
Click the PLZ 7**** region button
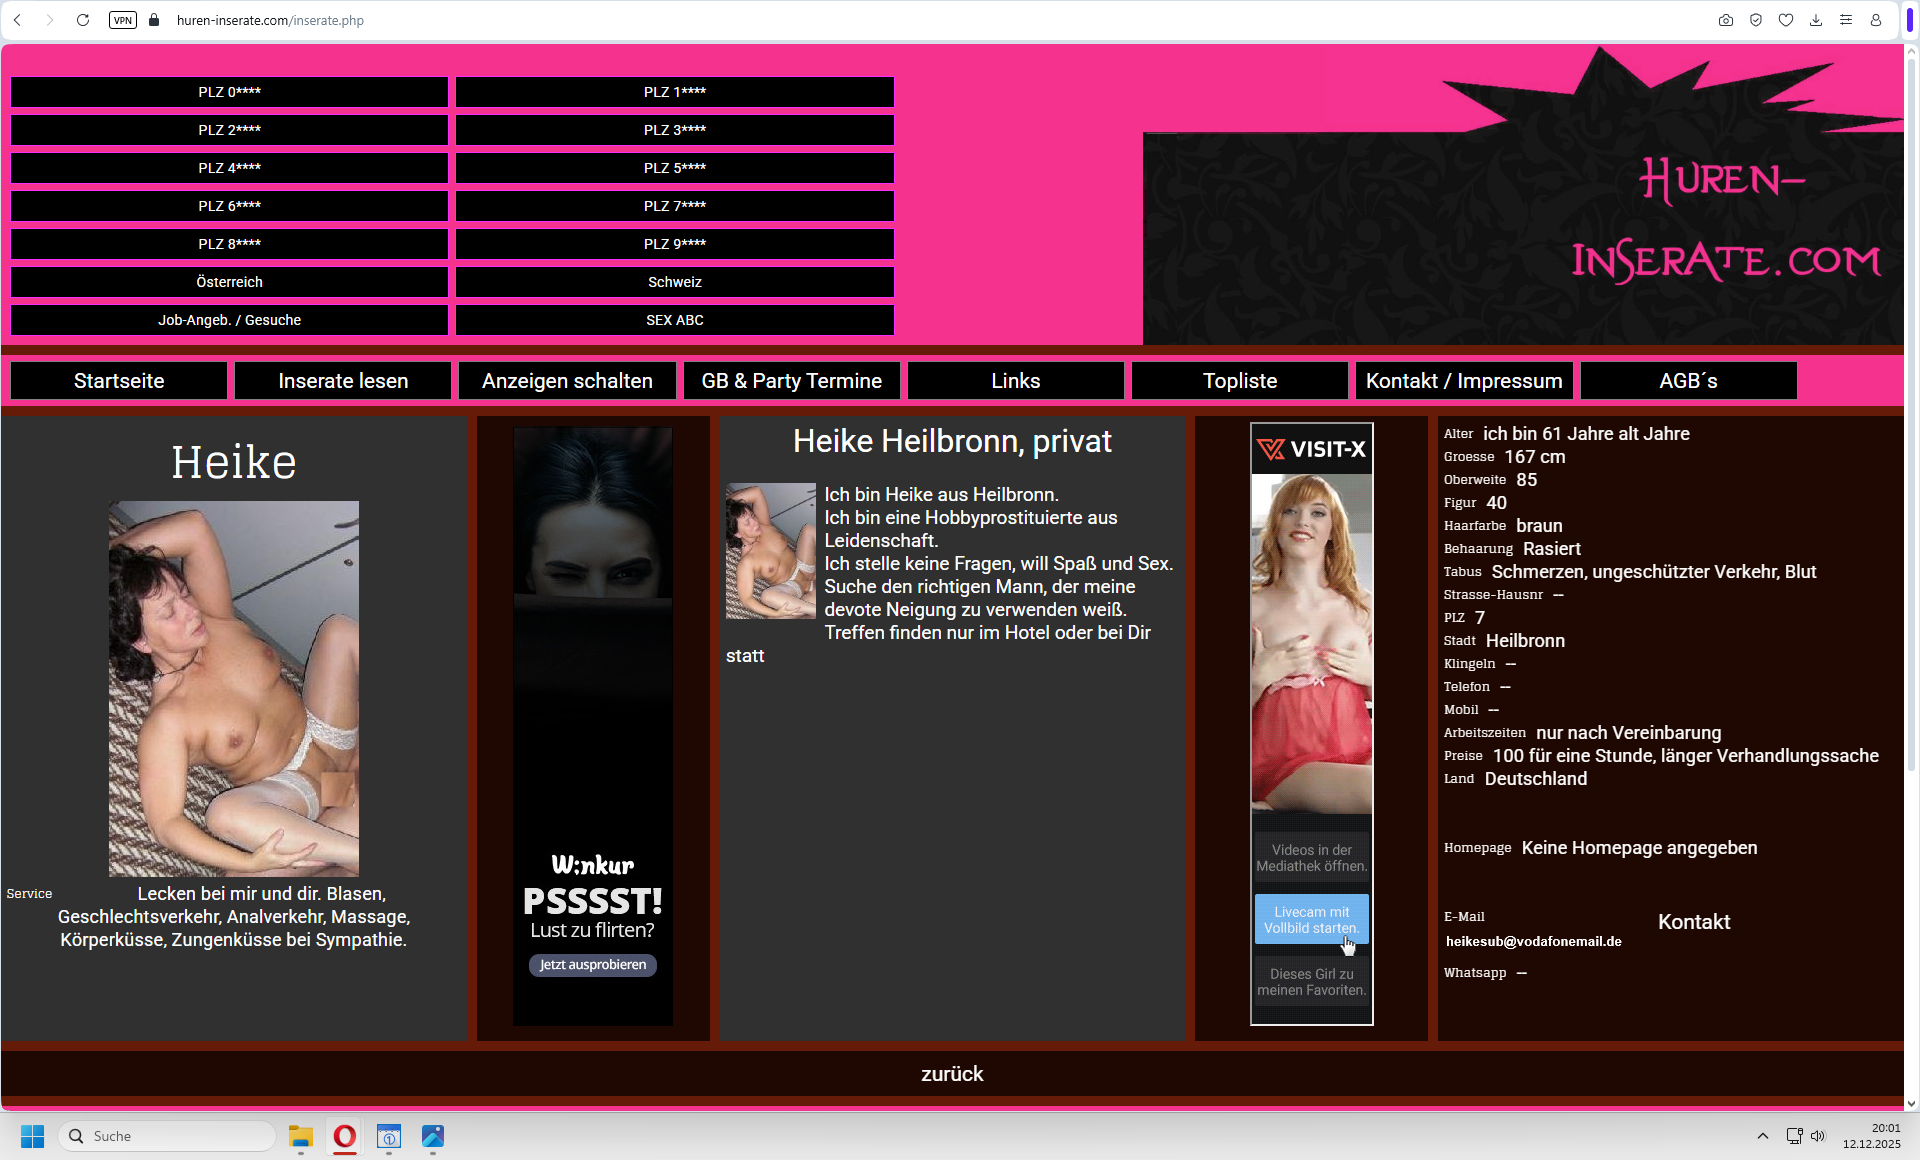[675, 206]
